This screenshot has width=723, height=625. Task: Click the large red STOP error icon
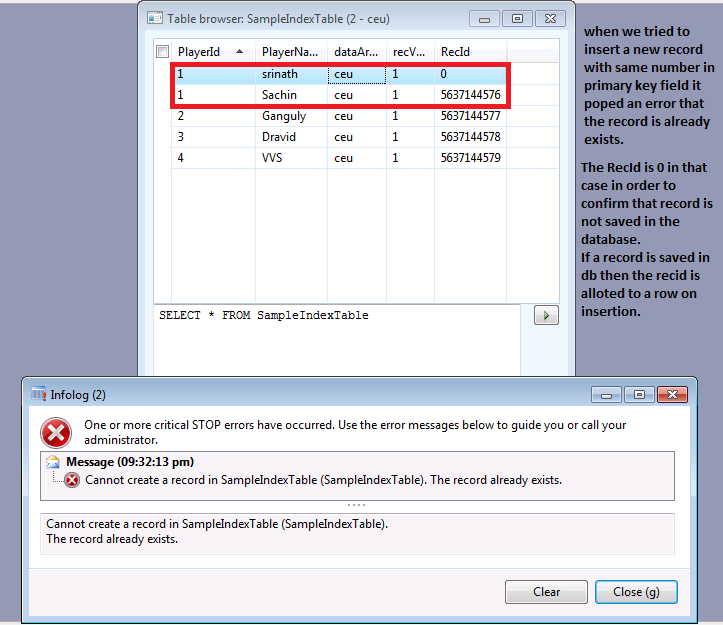pos(56,433)
